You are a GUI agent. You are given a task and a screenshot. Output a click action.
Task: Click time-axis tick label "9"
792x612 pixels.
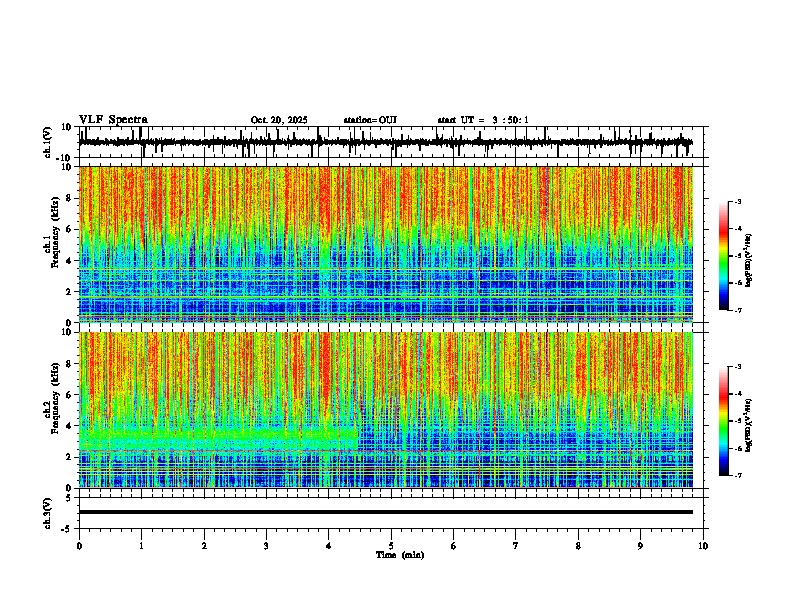(x=640, y=546)
